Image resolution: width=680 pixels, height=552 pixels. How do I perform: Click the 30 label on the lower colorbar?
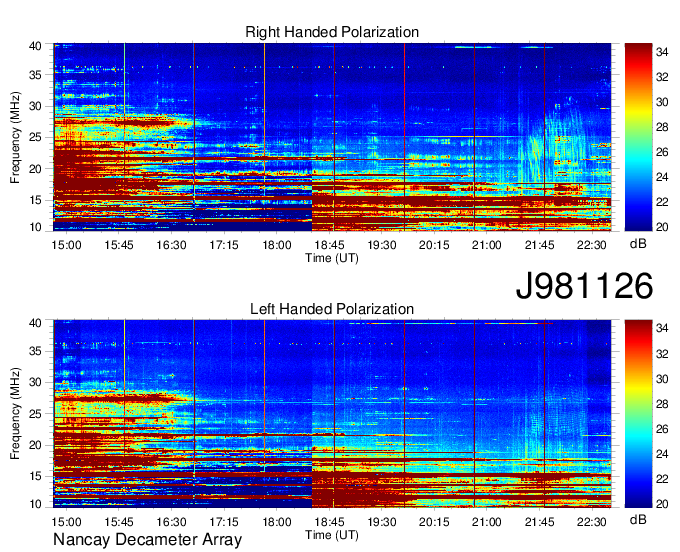point(662,379)
